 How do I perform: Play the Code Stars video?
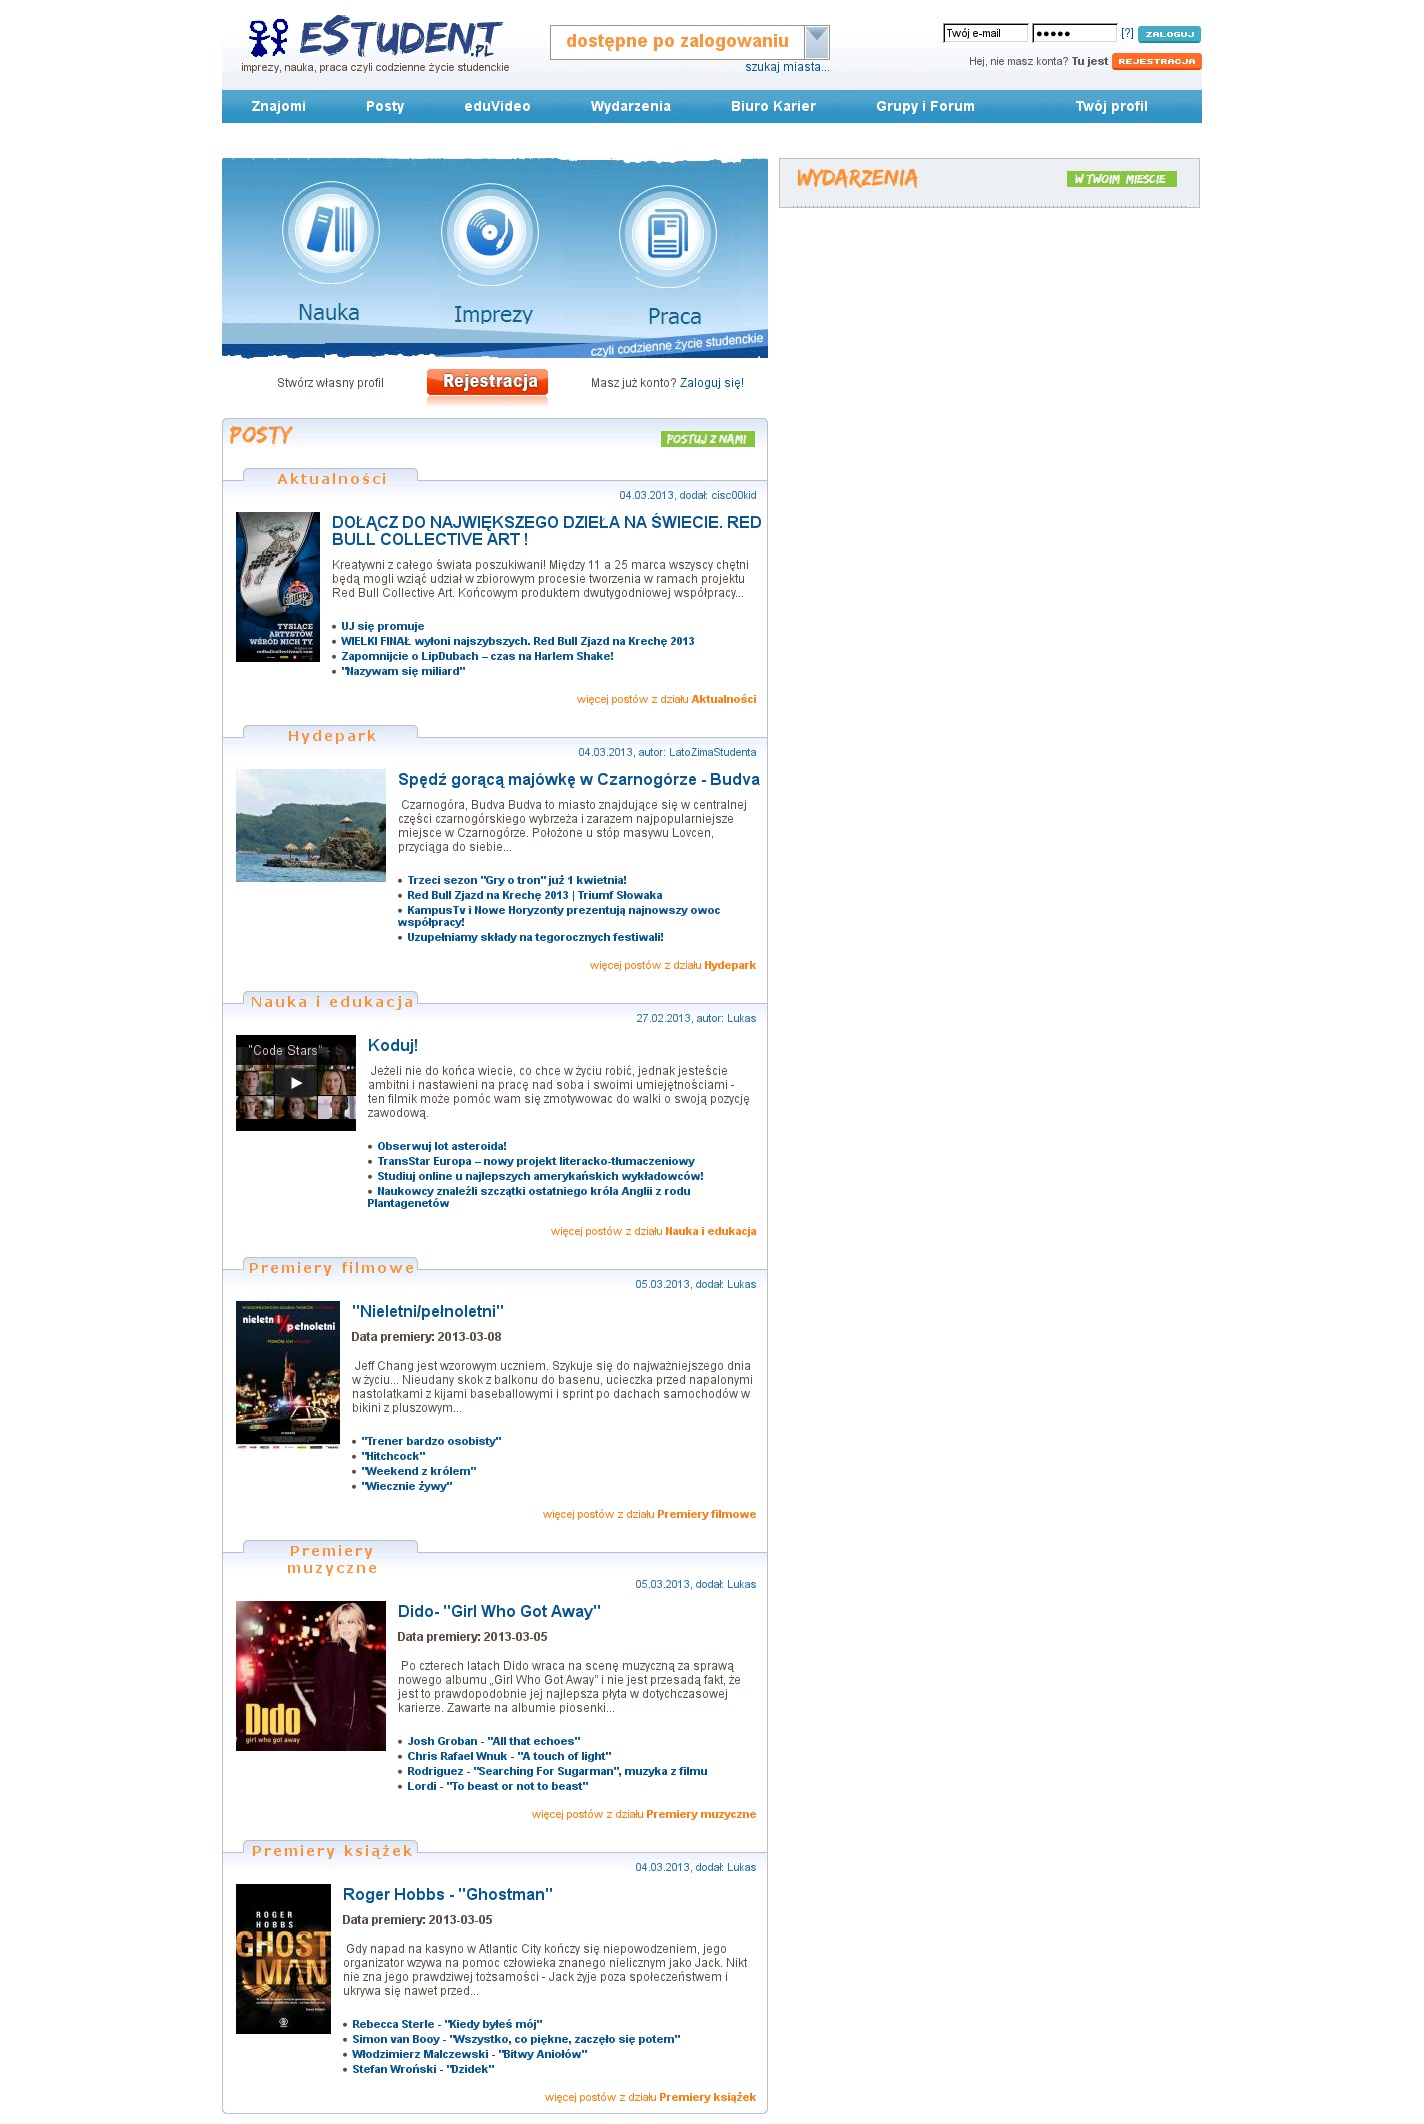pyautogui.click(x=296, y=1083)
